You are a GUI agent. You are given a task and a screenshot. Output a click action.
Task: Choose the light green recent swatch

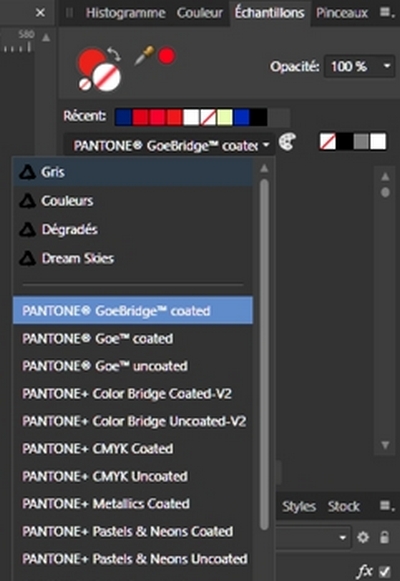coord(225,117)
